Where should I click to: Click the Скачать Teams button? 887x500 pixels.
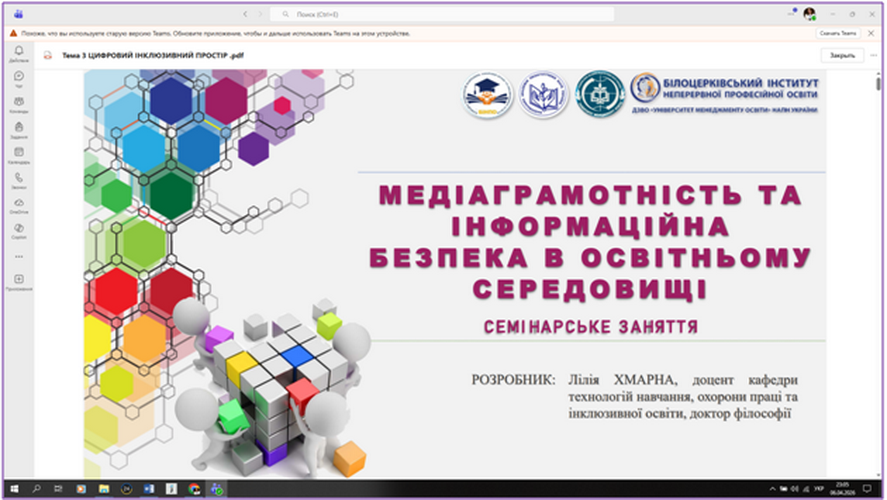[838, 33]
